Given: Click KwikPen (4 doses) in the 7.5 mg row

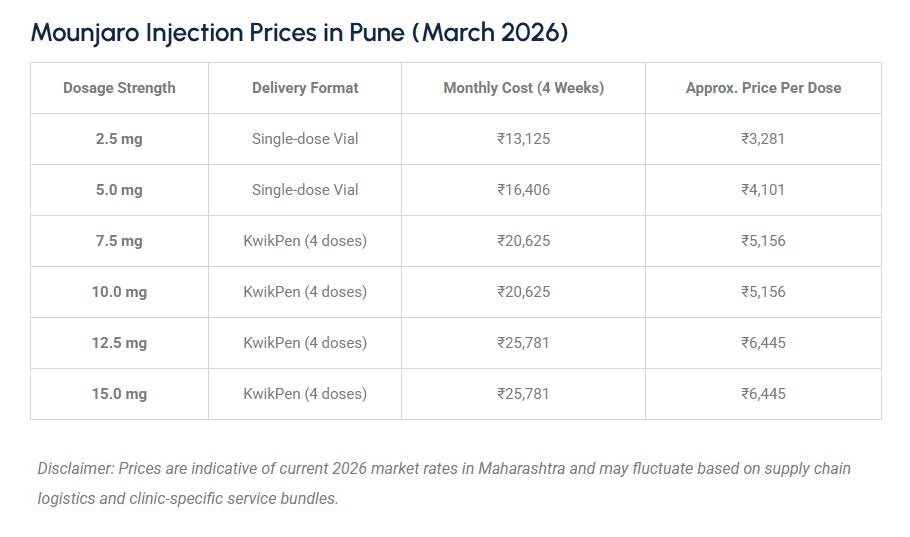Looking at the screenshot, I should click(305, 241).
